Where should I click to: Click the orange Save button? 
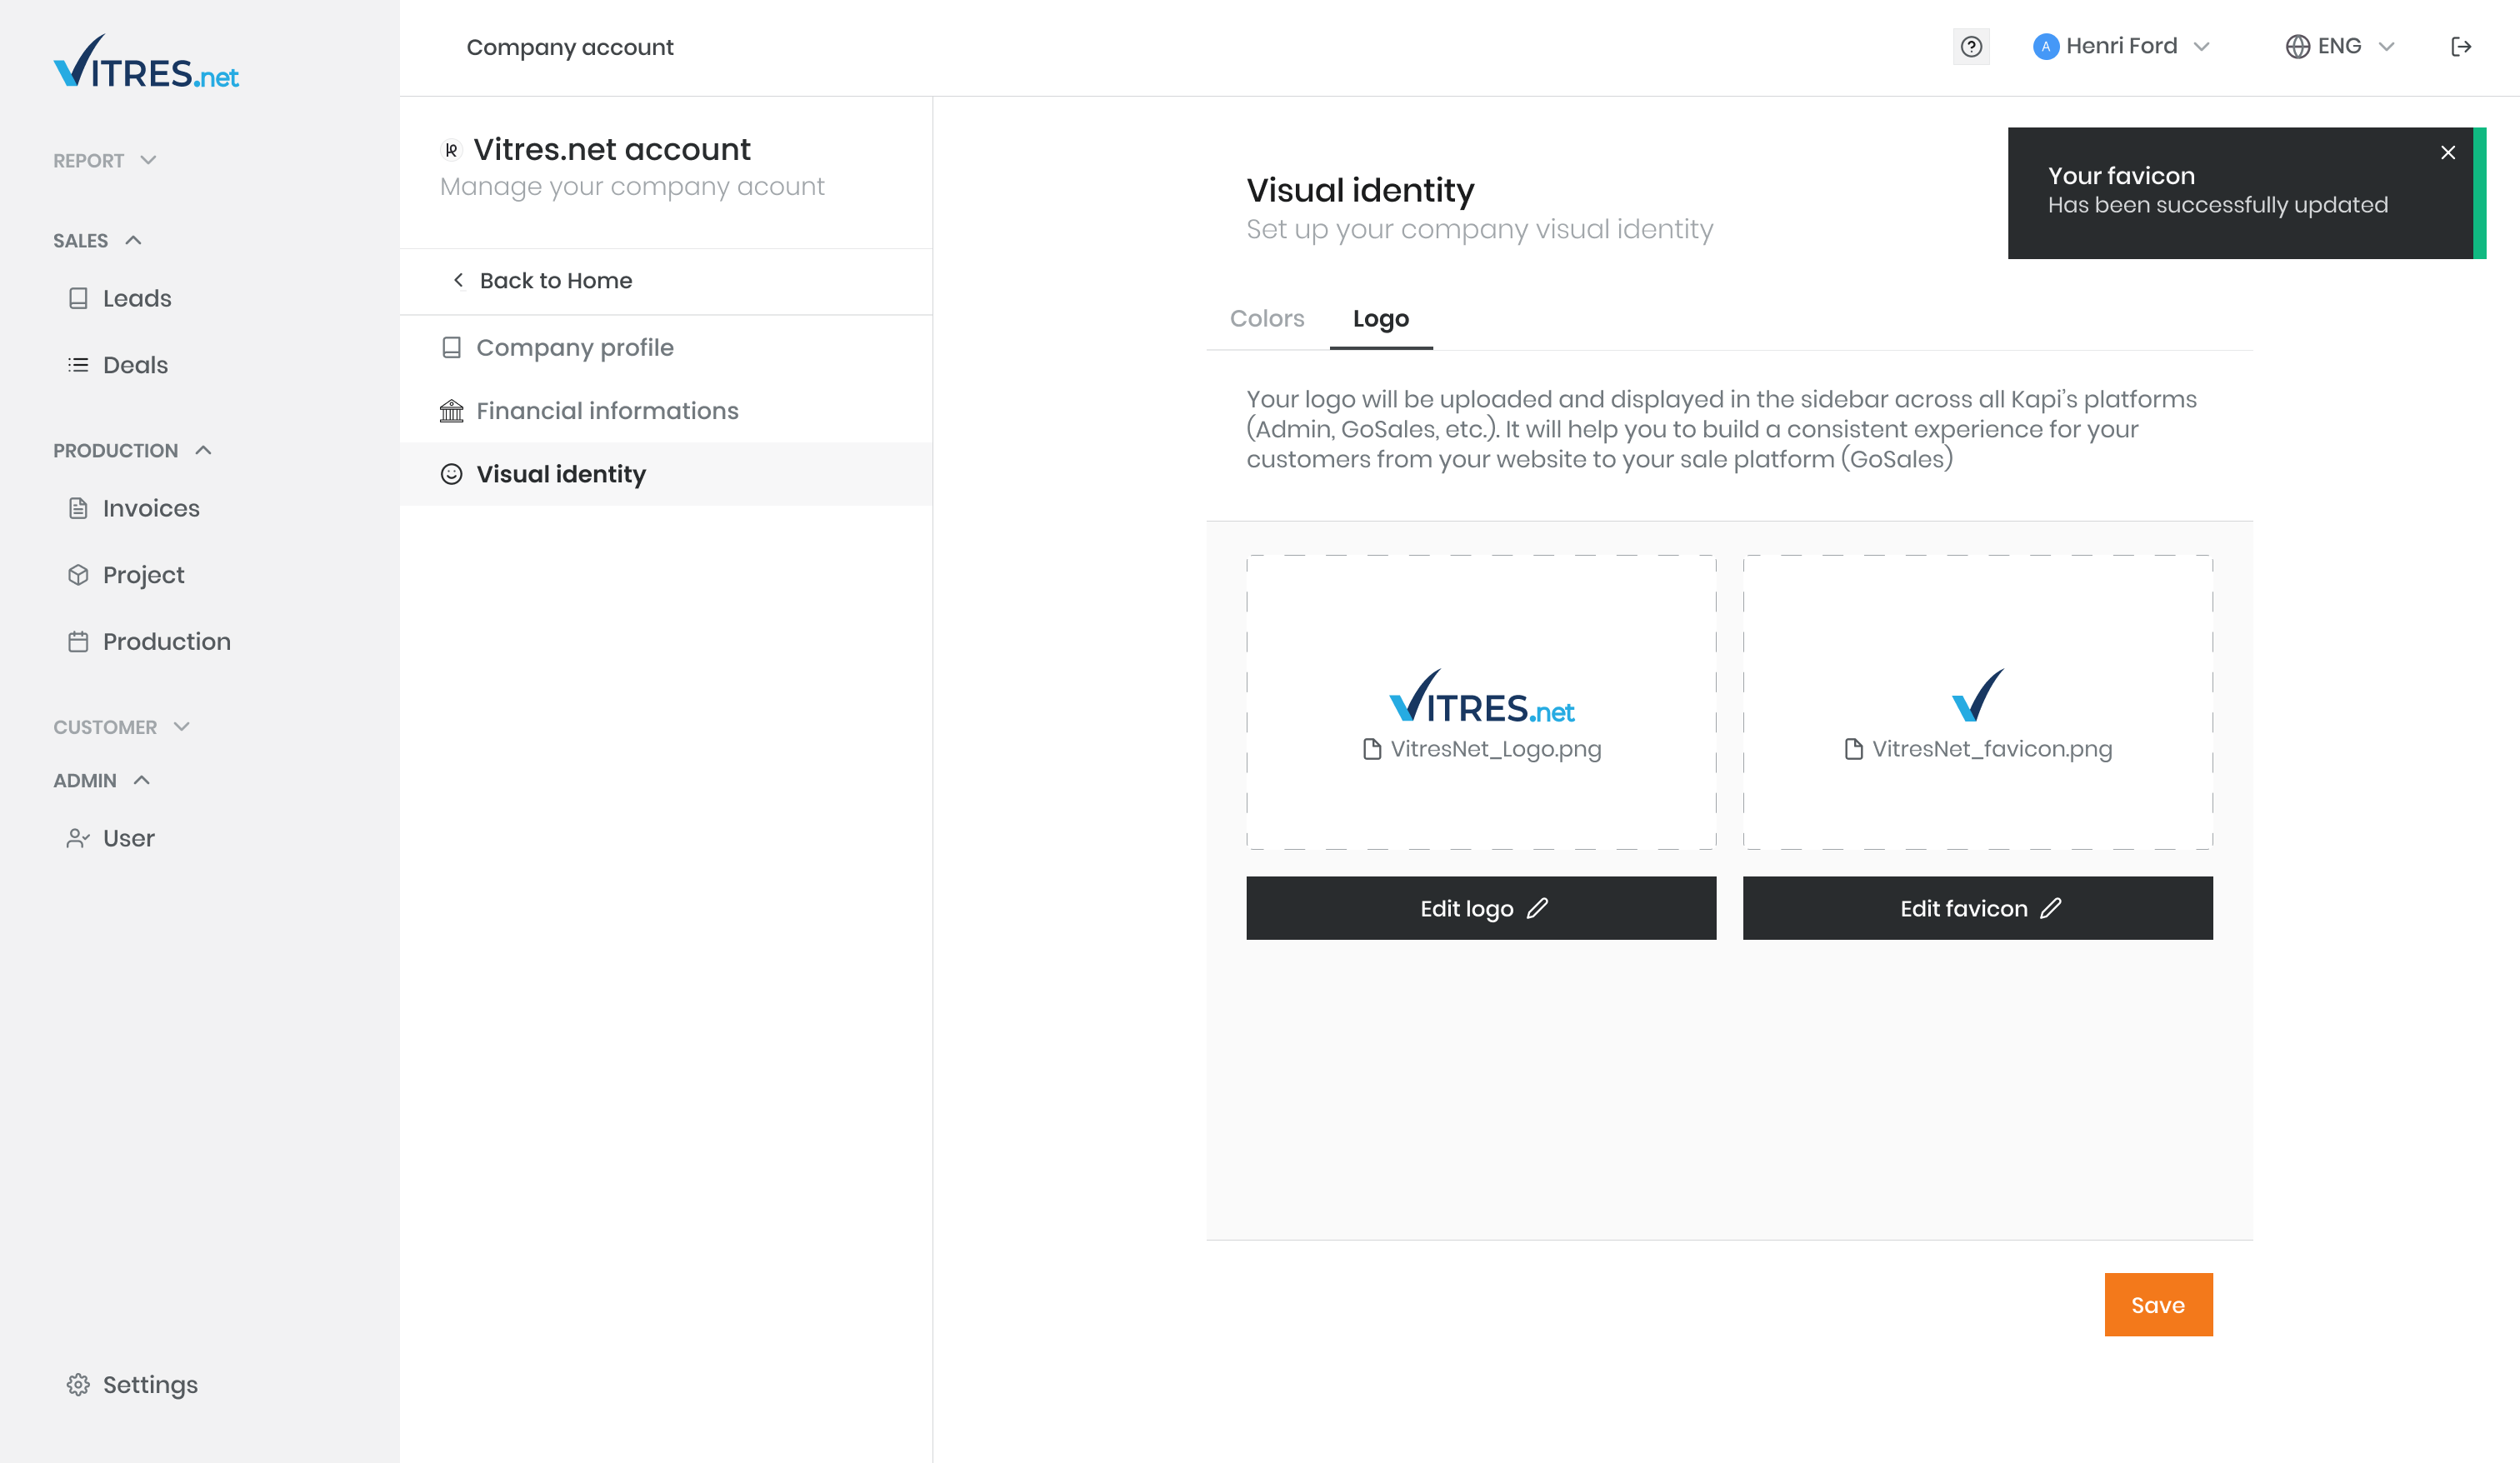click(2158, 1304)
